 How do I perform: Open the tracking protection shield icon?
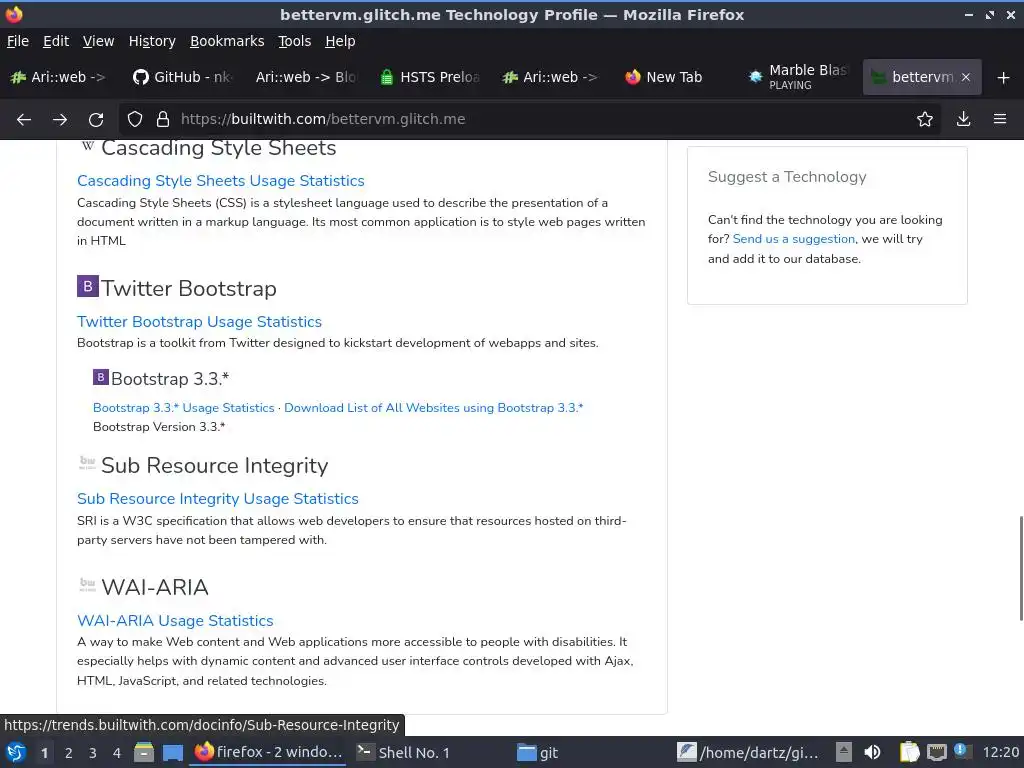[135, 120]
